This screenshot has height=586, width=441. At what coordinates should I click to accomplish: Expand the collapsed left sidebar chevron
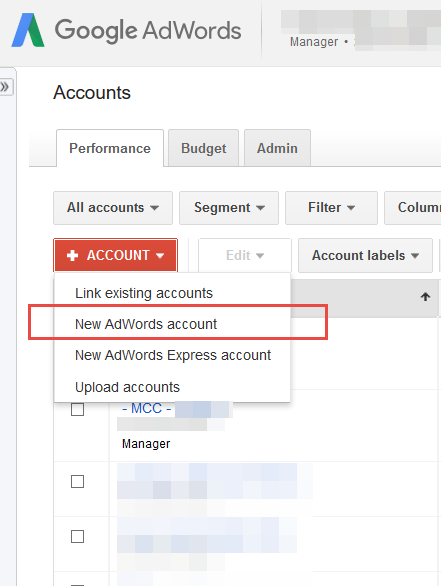(5, 87)
